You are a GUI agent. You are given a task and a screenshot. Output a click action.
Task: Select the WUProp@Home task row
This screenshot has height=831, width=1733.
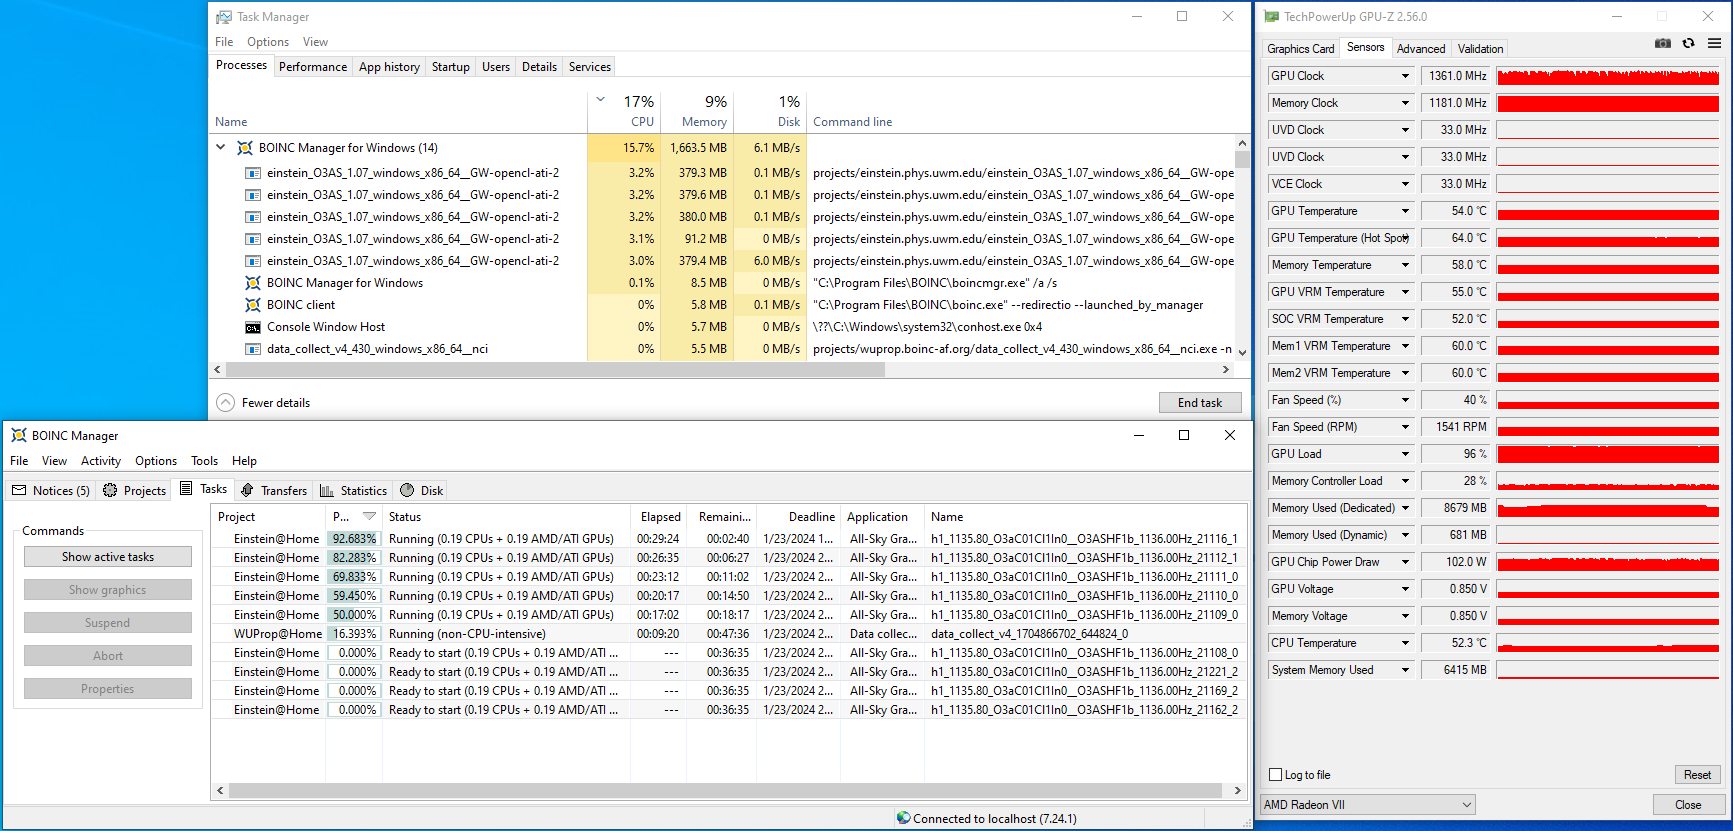point(729,633)
